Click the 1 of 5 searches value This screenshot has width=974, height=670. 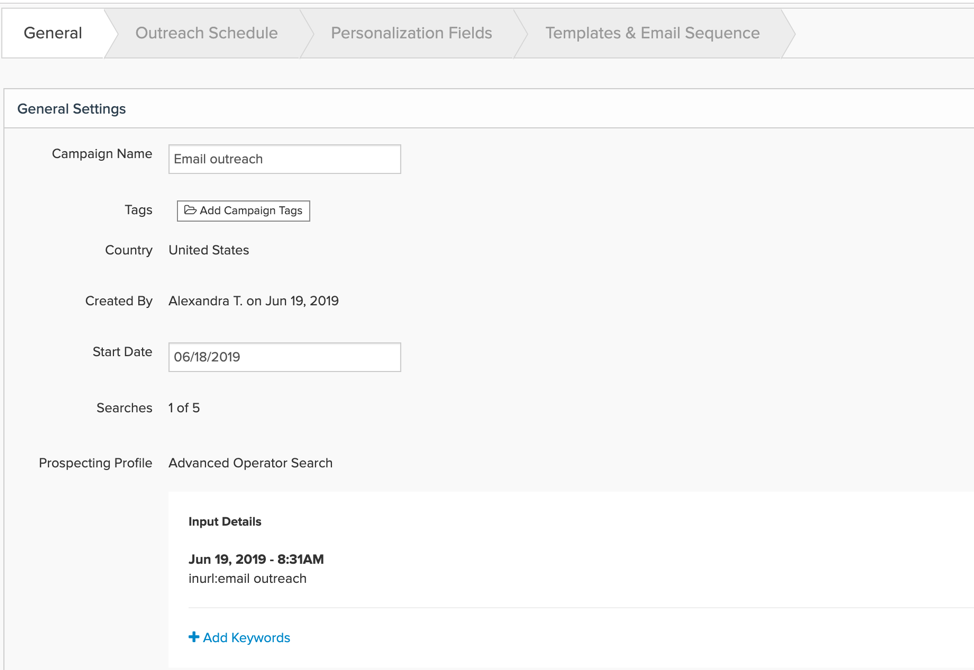184,408
